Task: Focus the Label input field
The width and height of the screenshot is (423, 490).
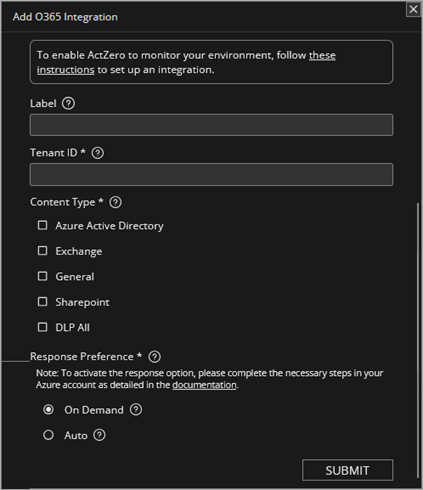Action: coord(211,125)
